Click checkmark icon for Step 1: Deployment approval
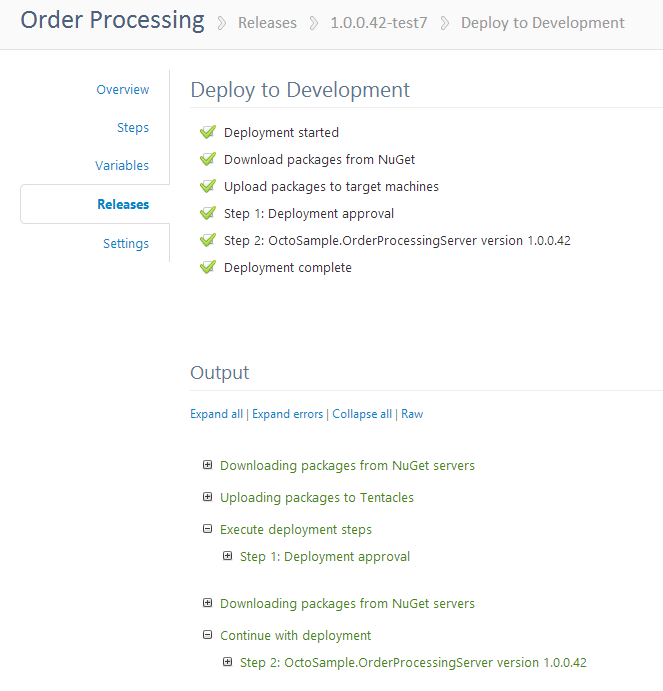 point(208,213)
